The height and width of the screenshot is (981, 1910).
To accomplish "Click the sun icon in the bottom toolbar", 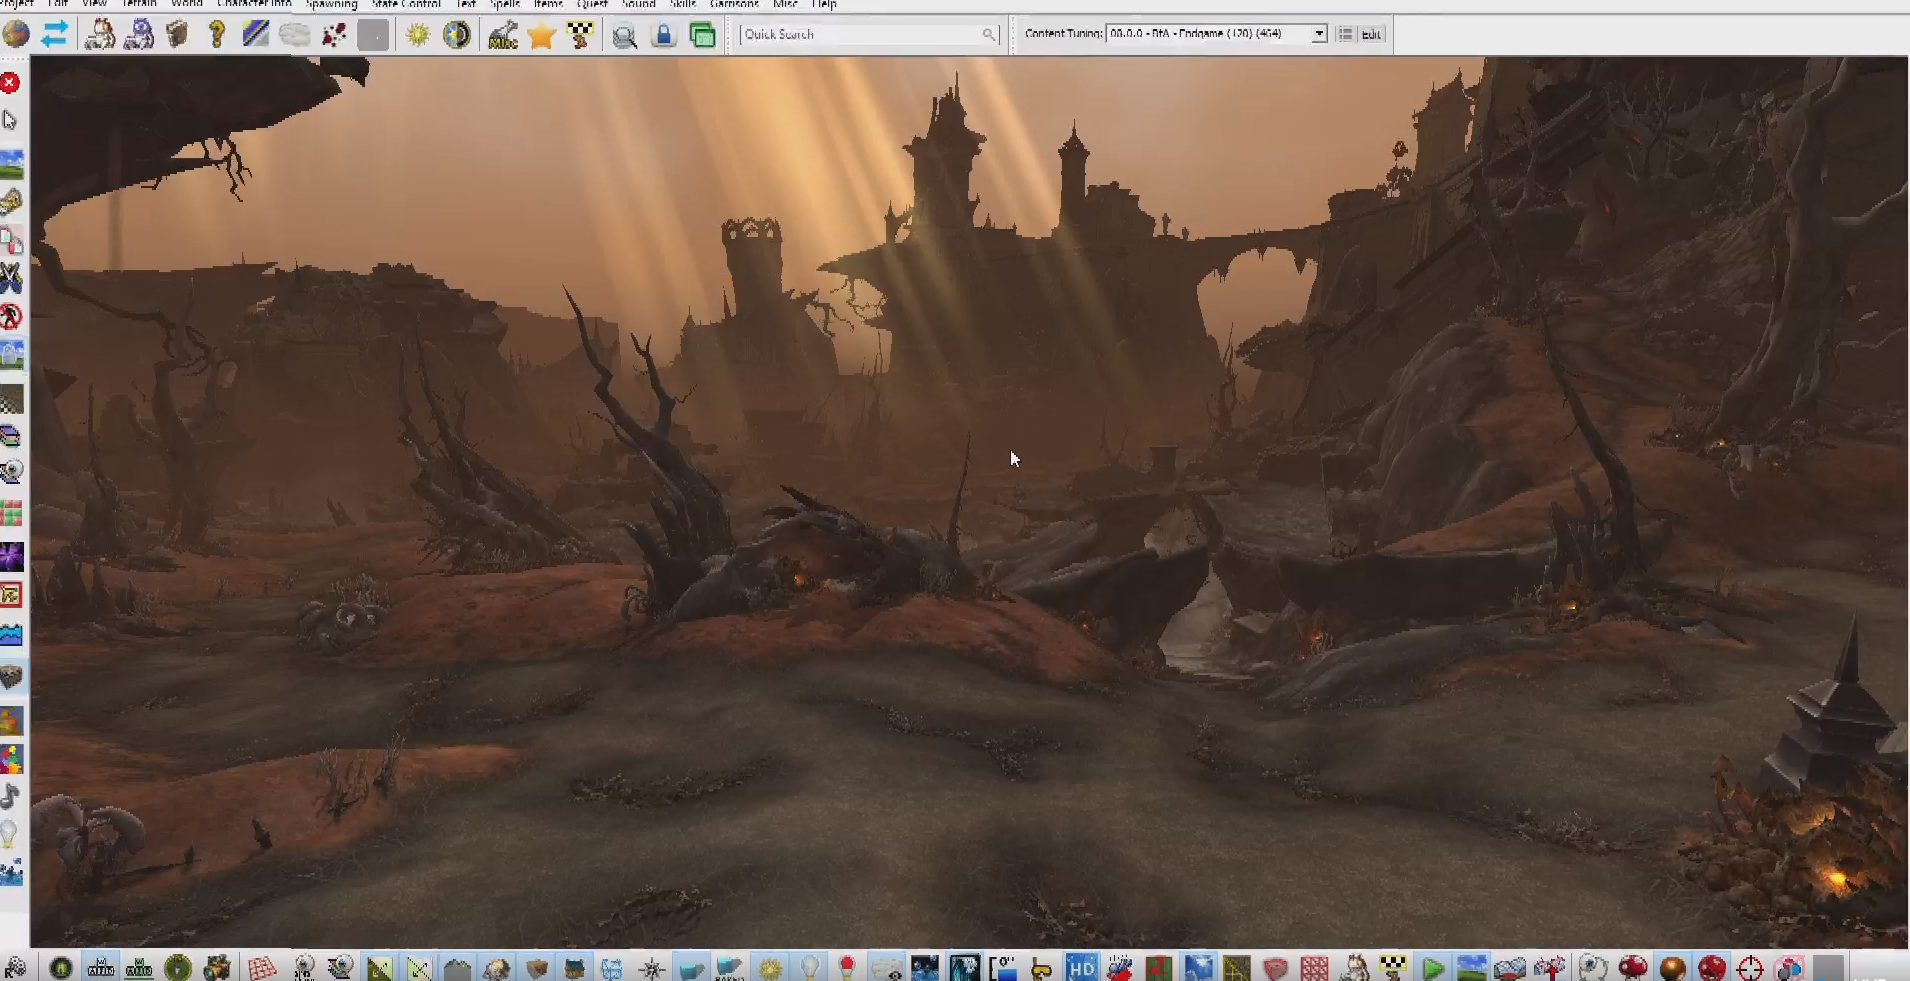I will (770, 968).
